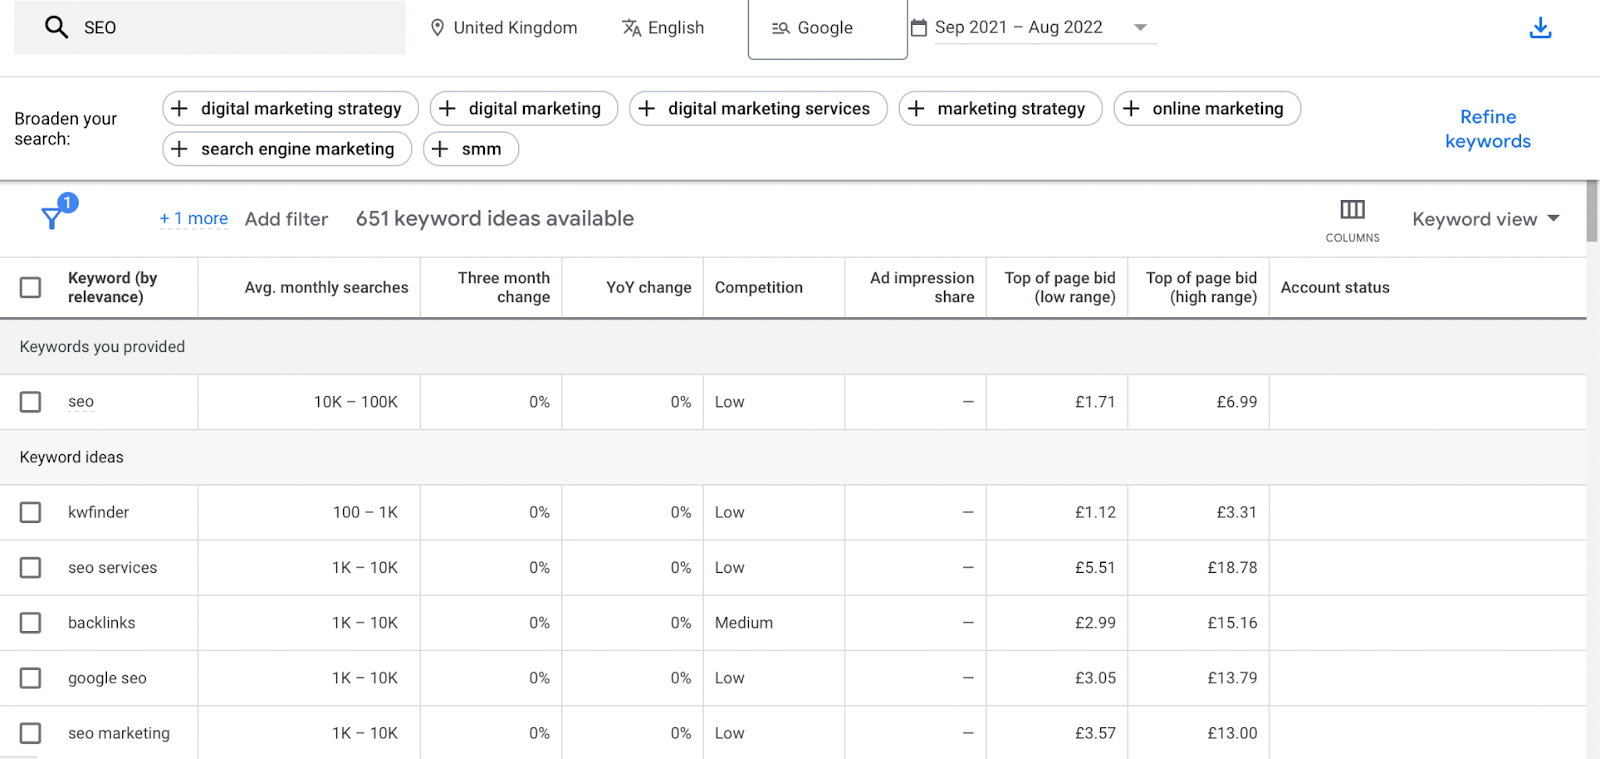Click the English language icon
The height and width of the screenshot is (759, 1600).
(632, 28)
